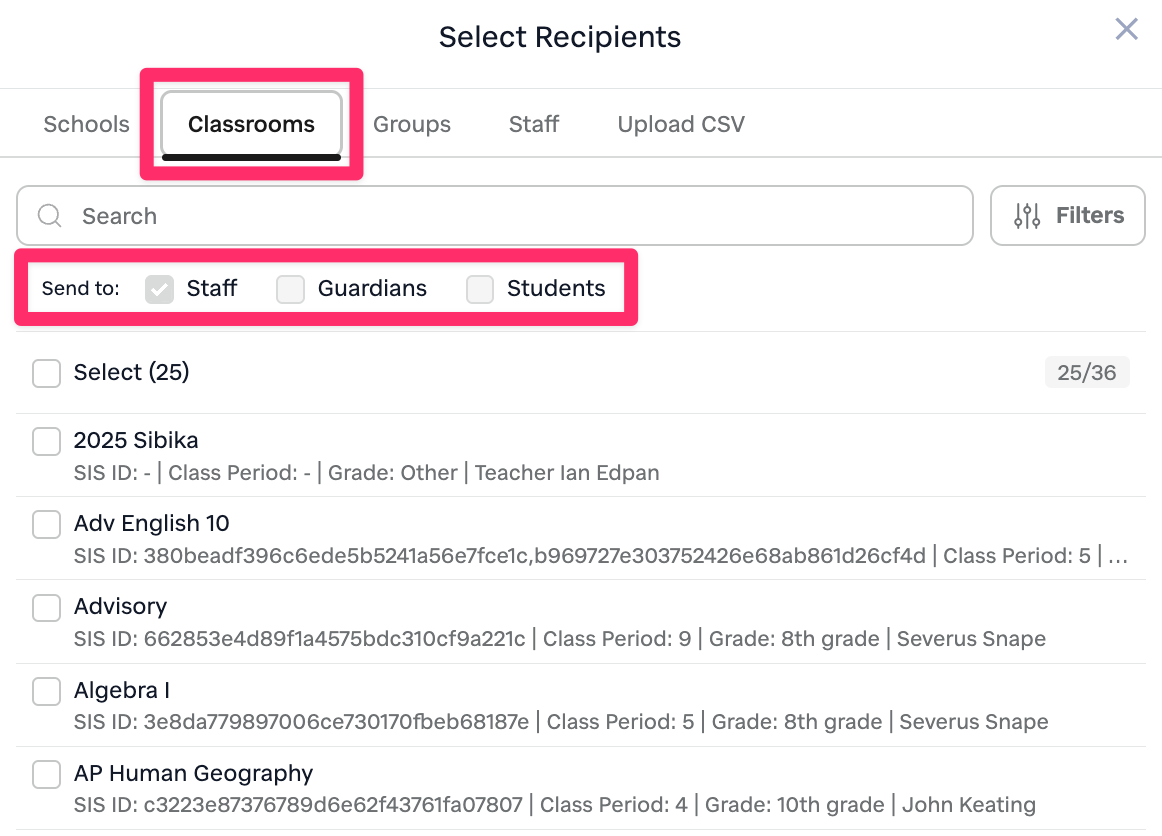The height and width of the screenshot is (836, 1162).
Task: Close the Select Recipients dialog
Action: 1126,29
